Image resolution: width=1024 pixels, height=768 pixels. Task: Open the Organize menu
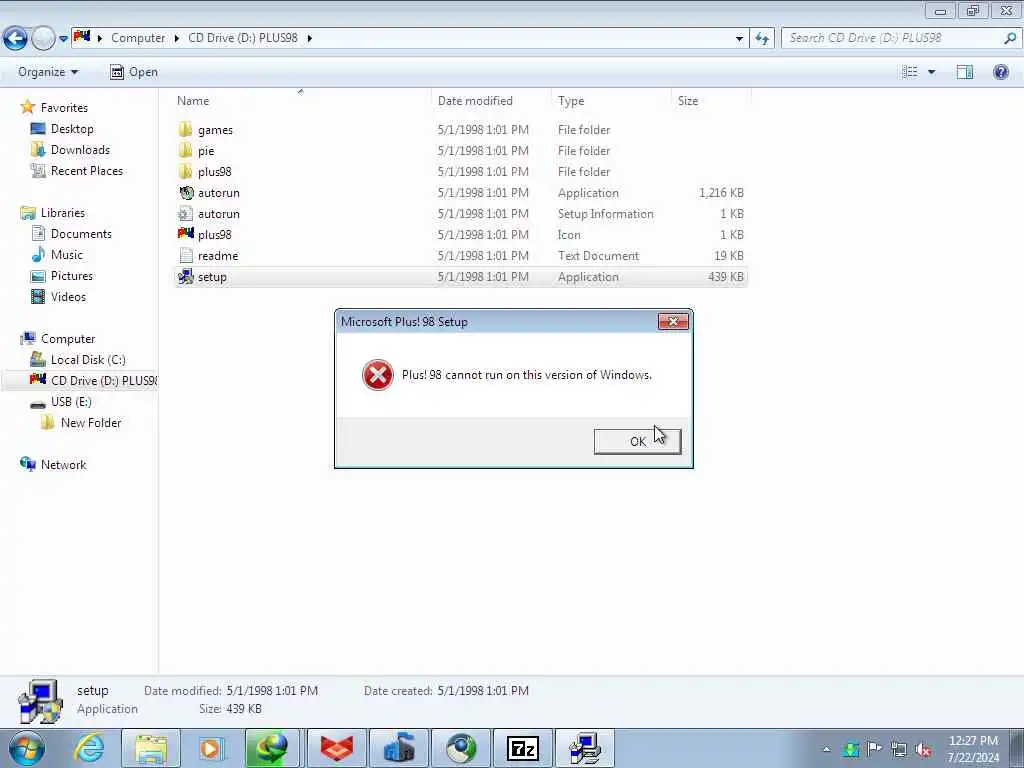48,72
